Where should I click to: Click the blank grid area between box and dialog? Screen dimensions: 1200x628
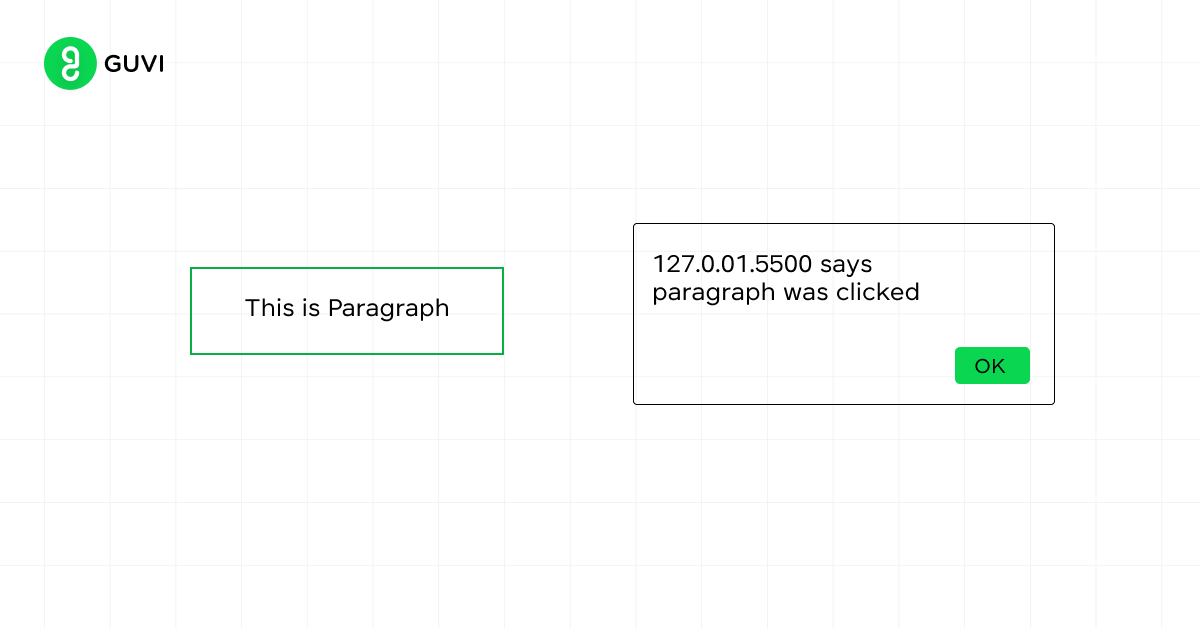click(568, 312)
